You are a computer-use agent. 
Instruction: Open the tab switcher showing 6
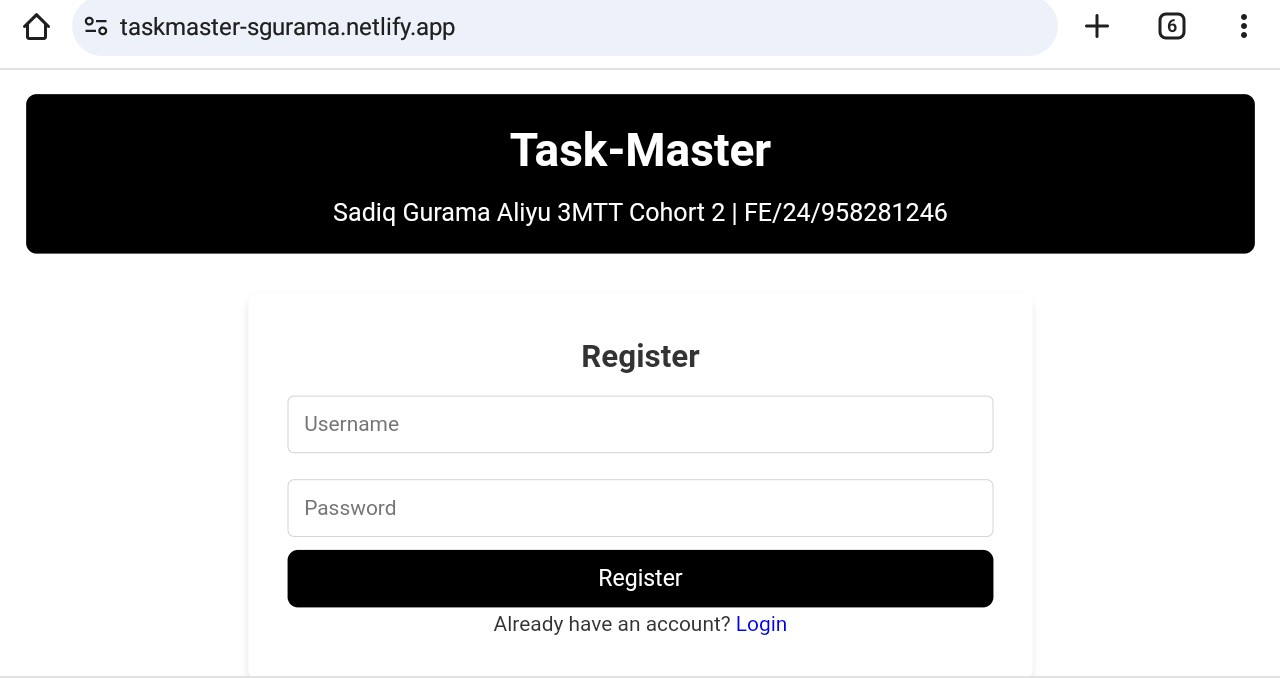pyautogui.click(x=1171, y=27)
